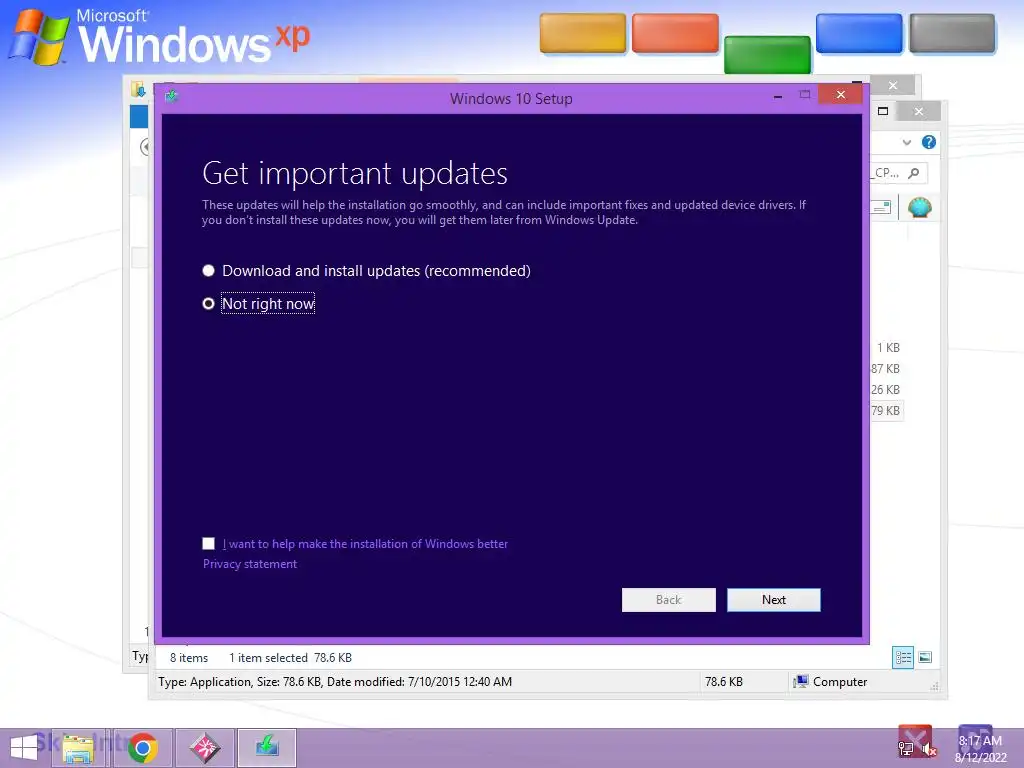This screenshot has height=768, width=1024.
Task: Click the Windows 10 Setup title bar icon
Action: coord(172,97)
